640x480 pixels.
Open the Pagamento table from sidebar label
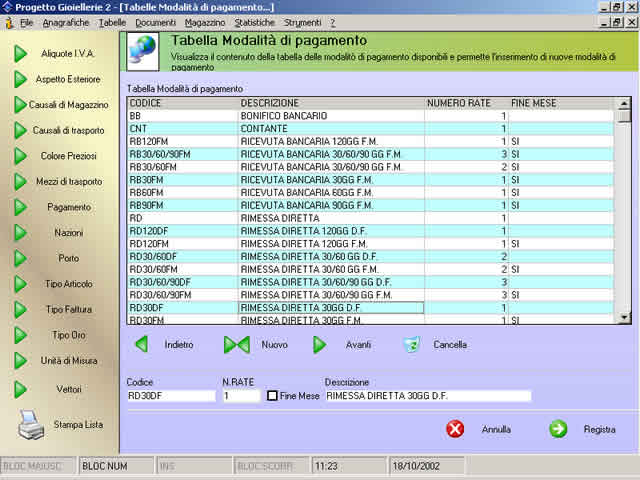point(69,207)
